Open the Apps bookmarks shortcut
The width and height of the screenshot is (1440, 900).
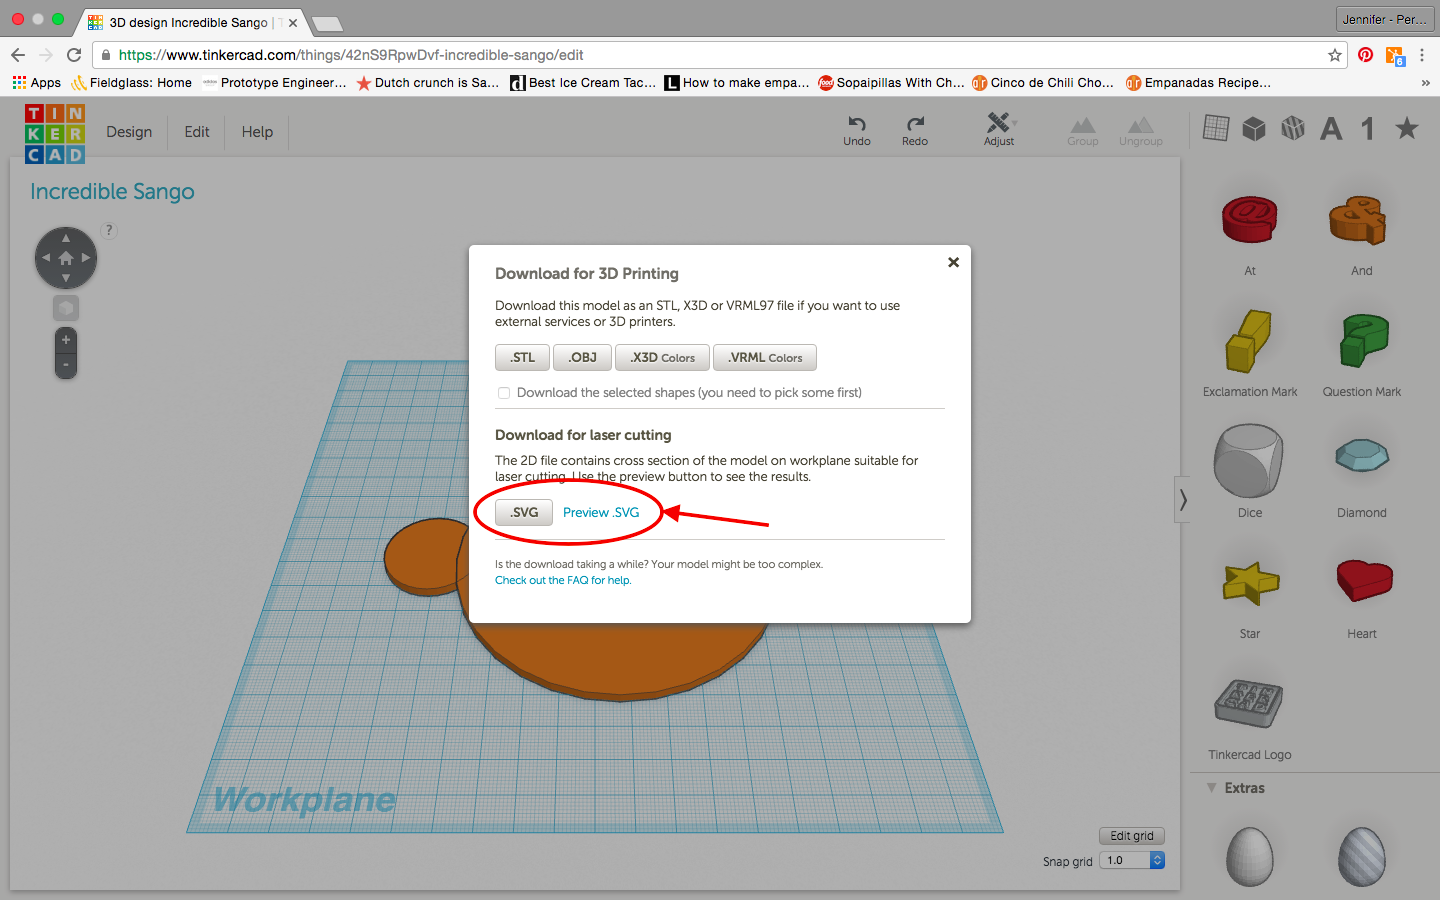[37, 83]
